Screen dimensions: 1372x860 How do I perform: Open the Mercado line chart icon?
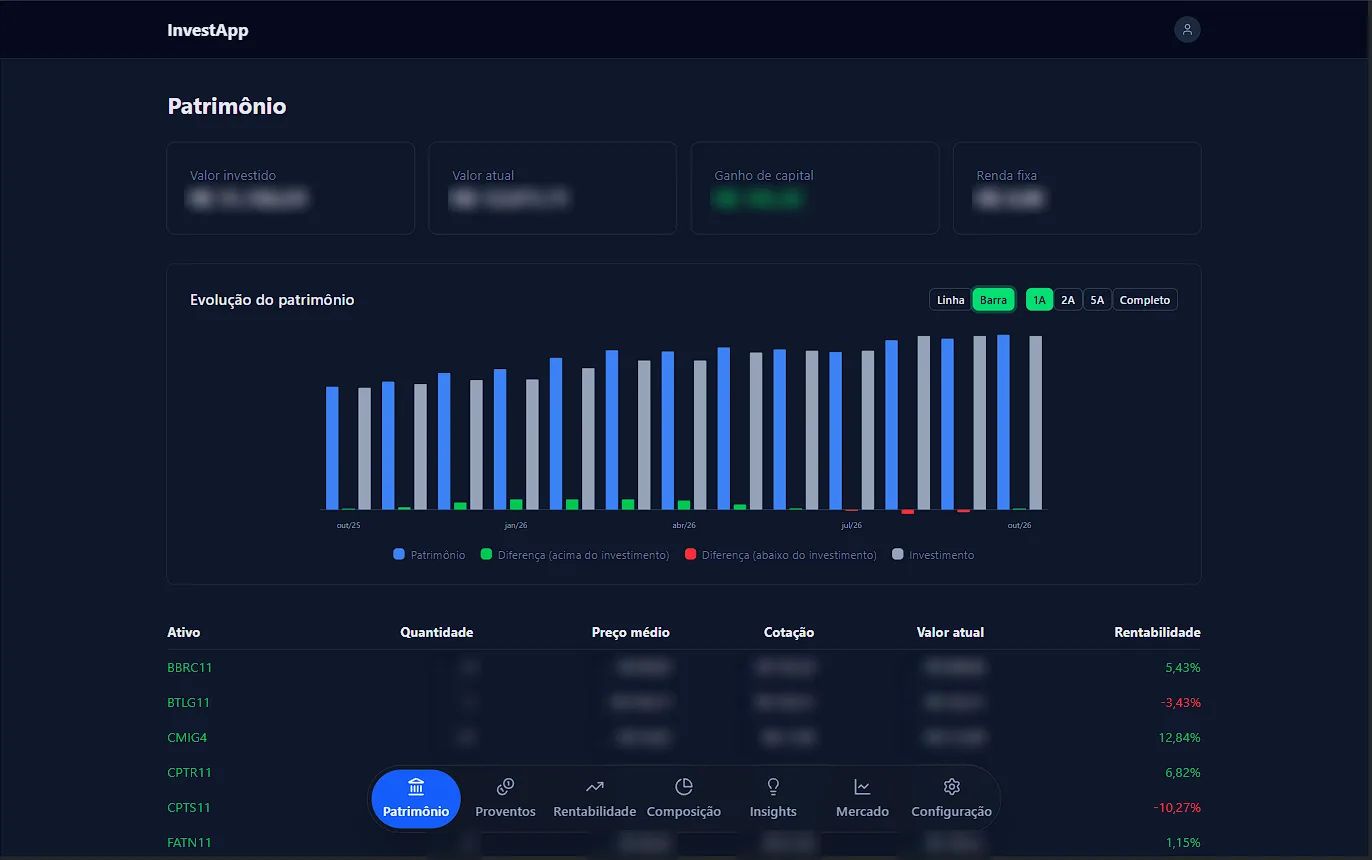coord(862,786)
